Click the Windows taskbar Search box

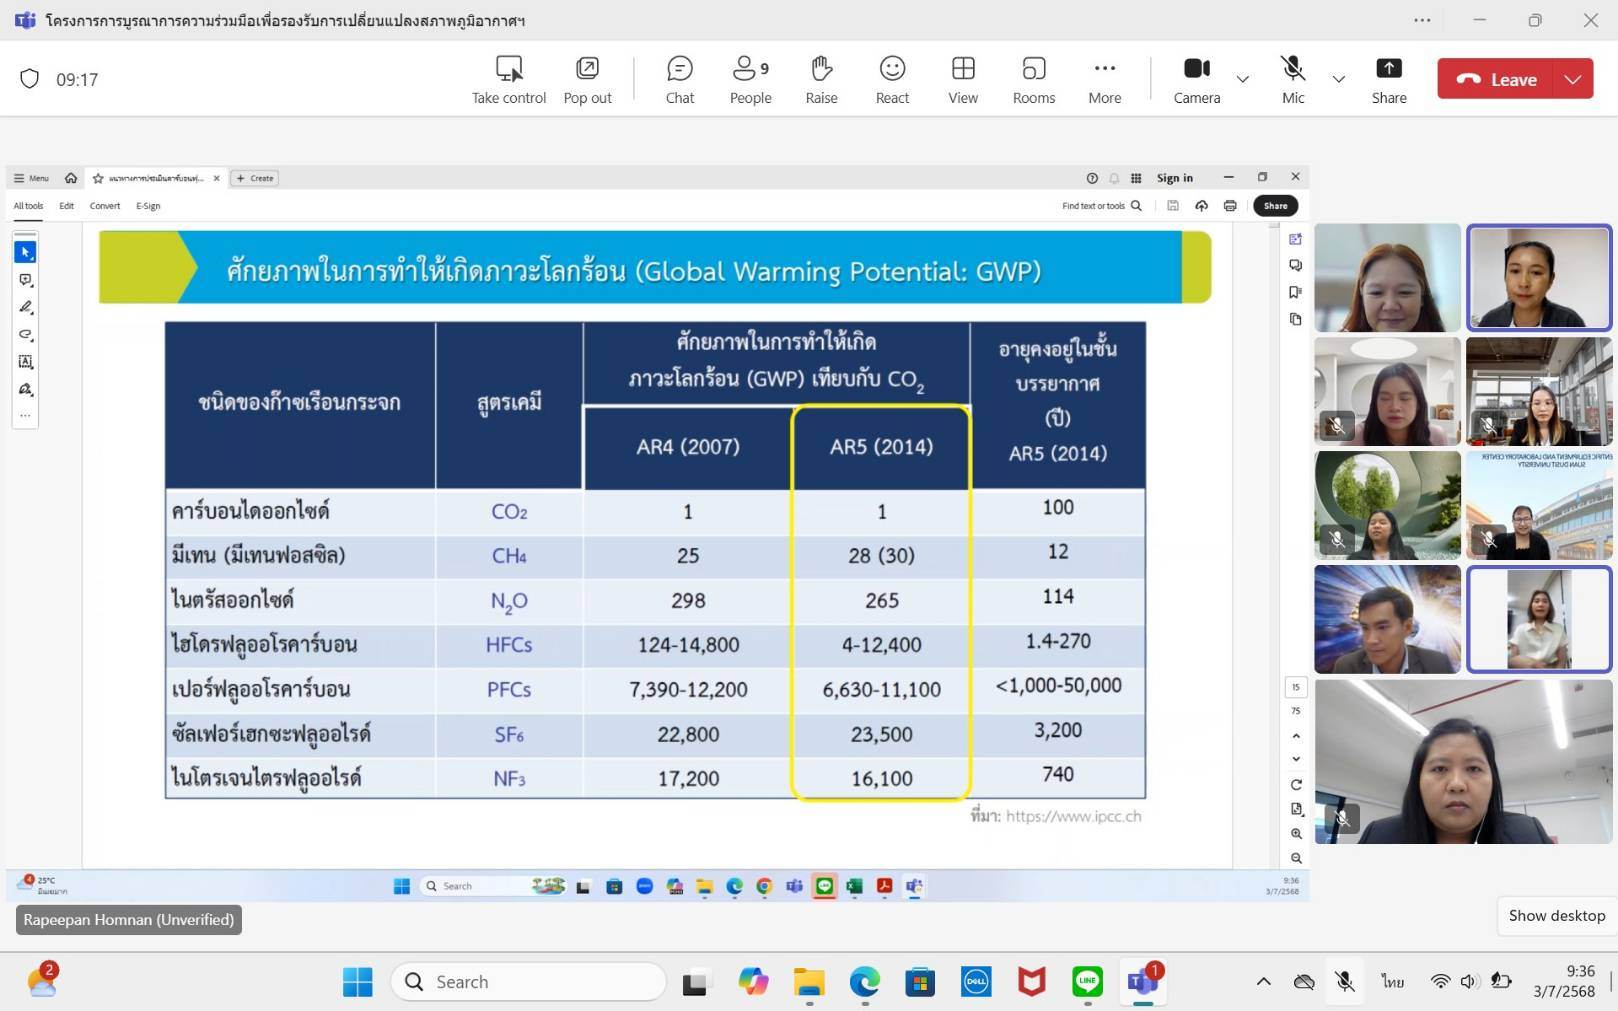point(529,982)
